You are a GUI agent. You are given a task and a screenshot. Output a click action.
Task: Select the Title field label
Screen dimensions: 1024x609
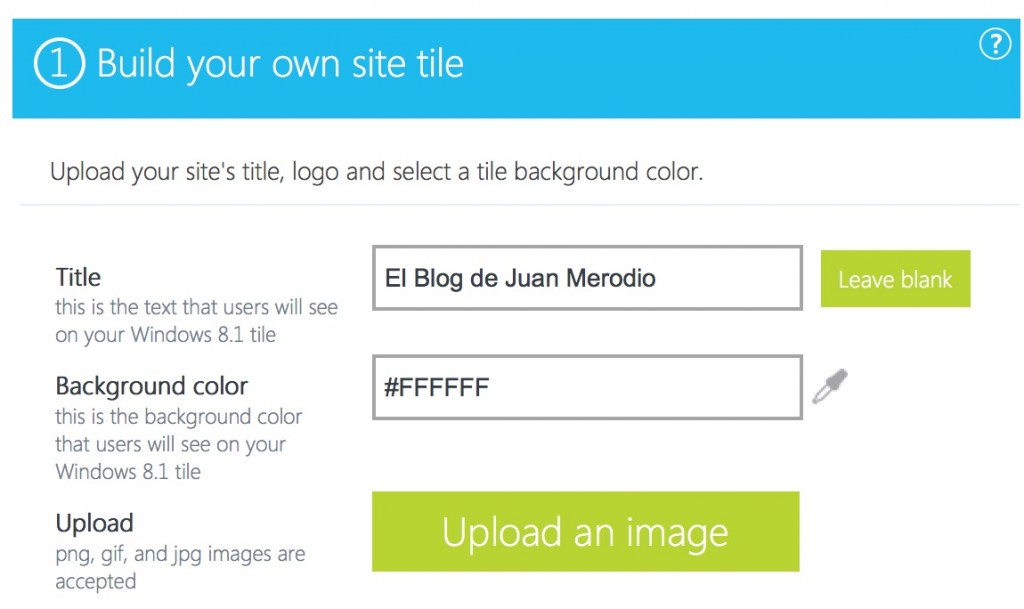[x=78, y=277]
